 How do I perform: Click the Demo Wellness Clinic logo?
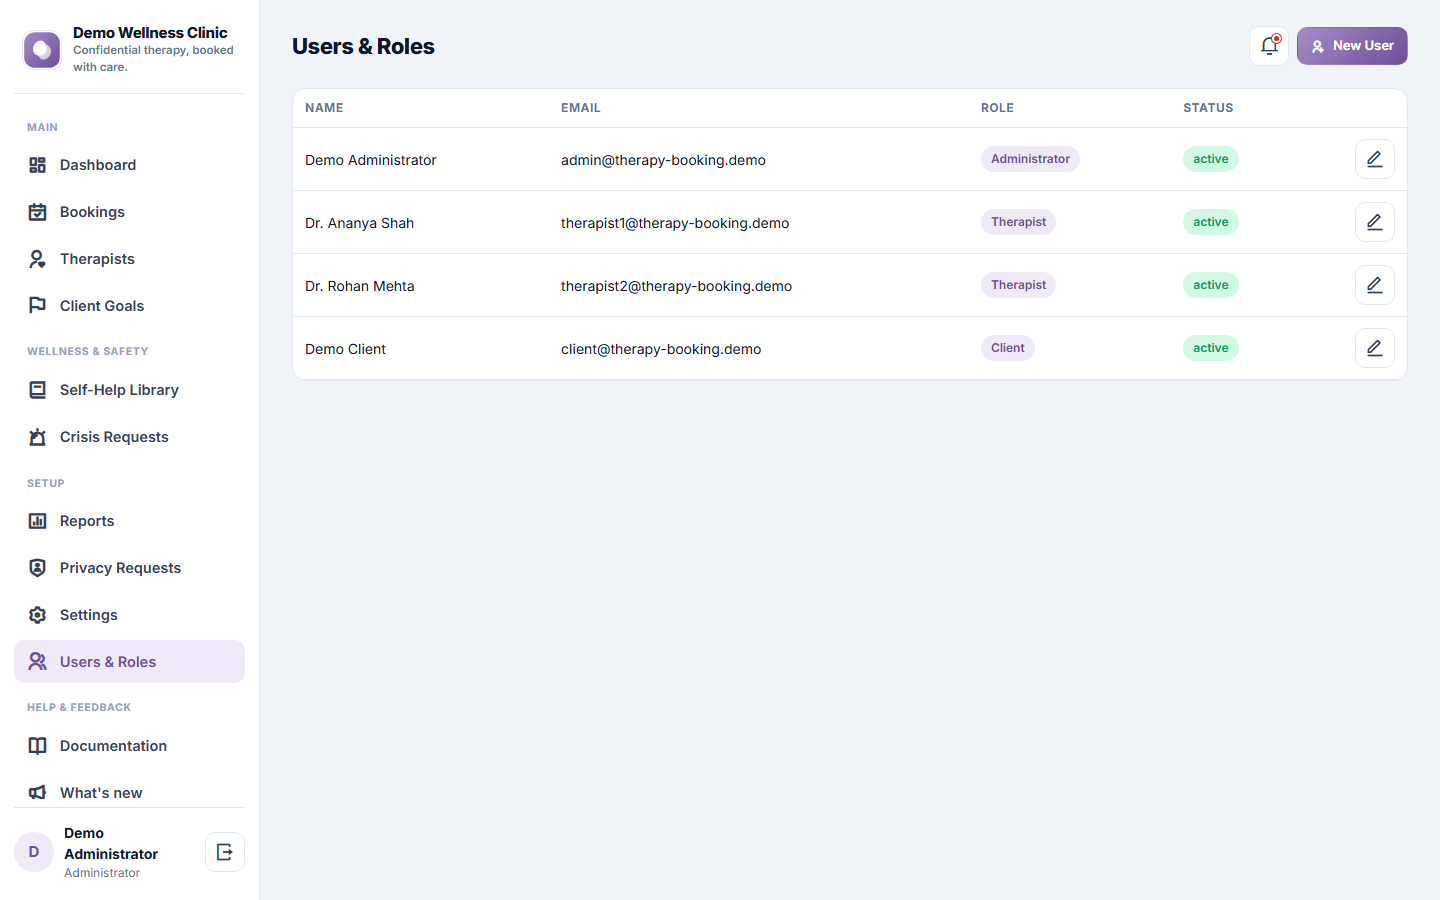click(x=42, y=49)
